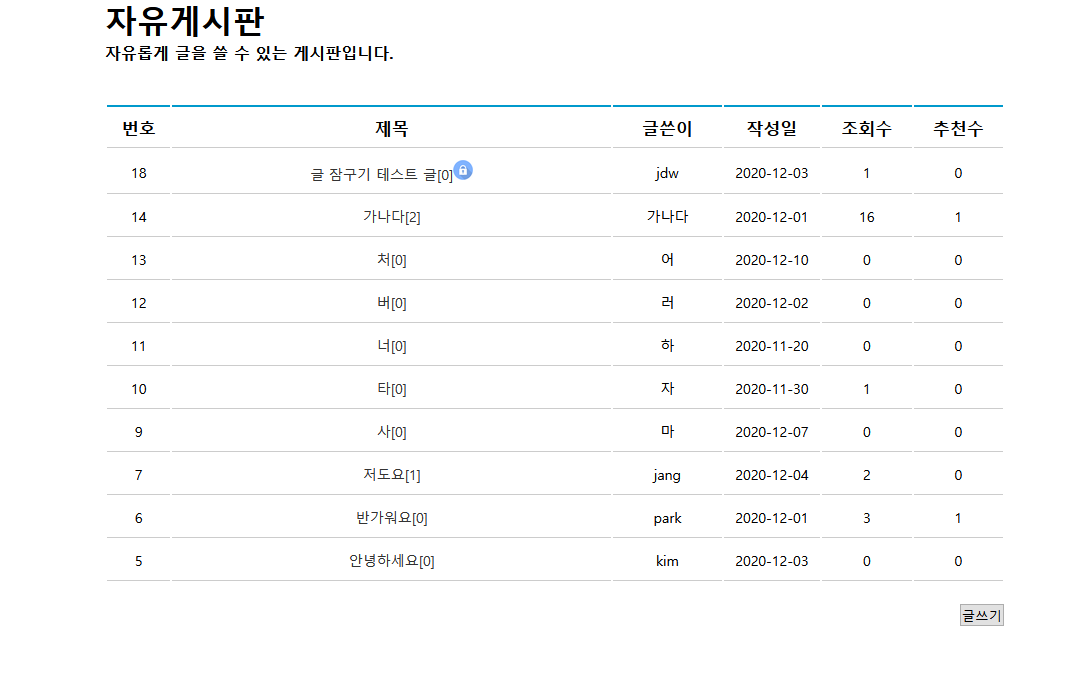The width and height of the screenshot is (1090, 675).
Task: Click the 조회수 column header
Action: point(866,128)
